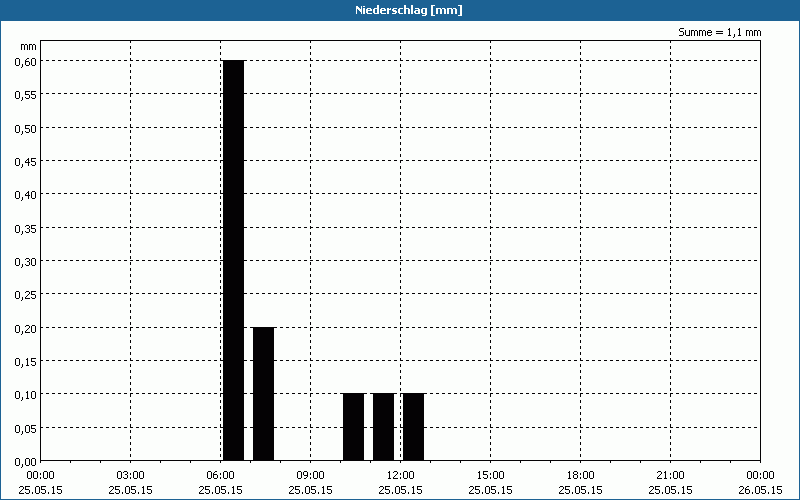The image size is (800, 500).
Task: Click the 12:00 time axis label
Action: coord(401,476)
